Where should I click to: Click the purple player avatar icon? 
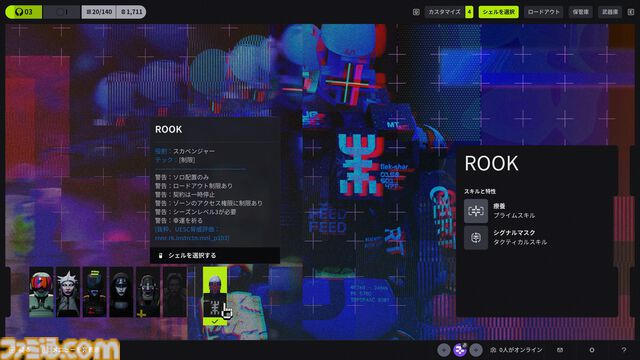coord(460,350)
